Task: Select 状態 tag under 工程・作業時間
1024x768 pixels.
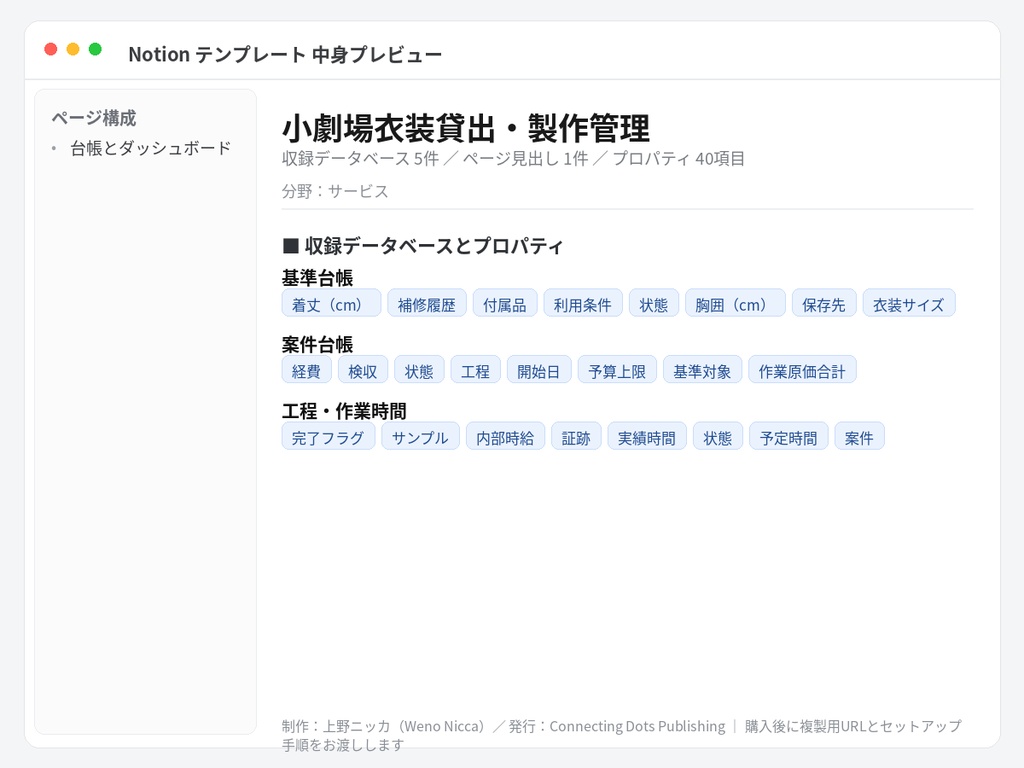Action: point(718,436)
